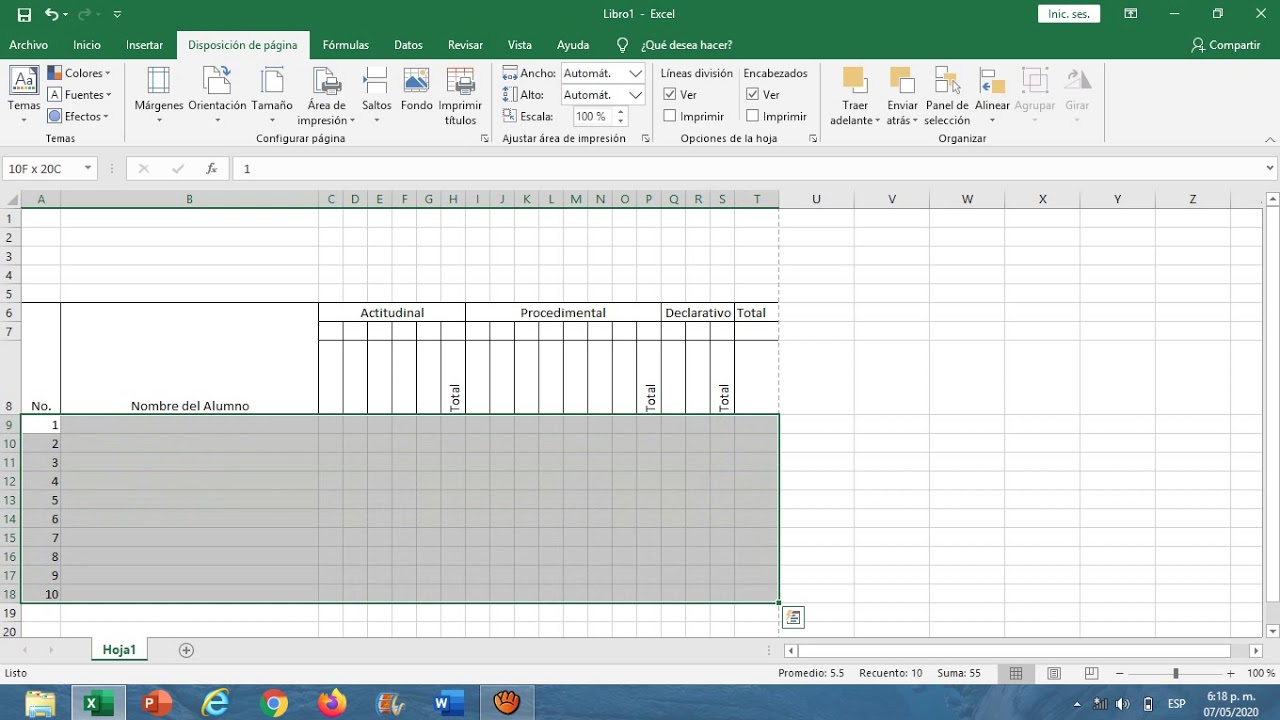This screenshot has width=1280, height=720.
Task: Open the Ancho width dropdown
Action: [636, 73]
